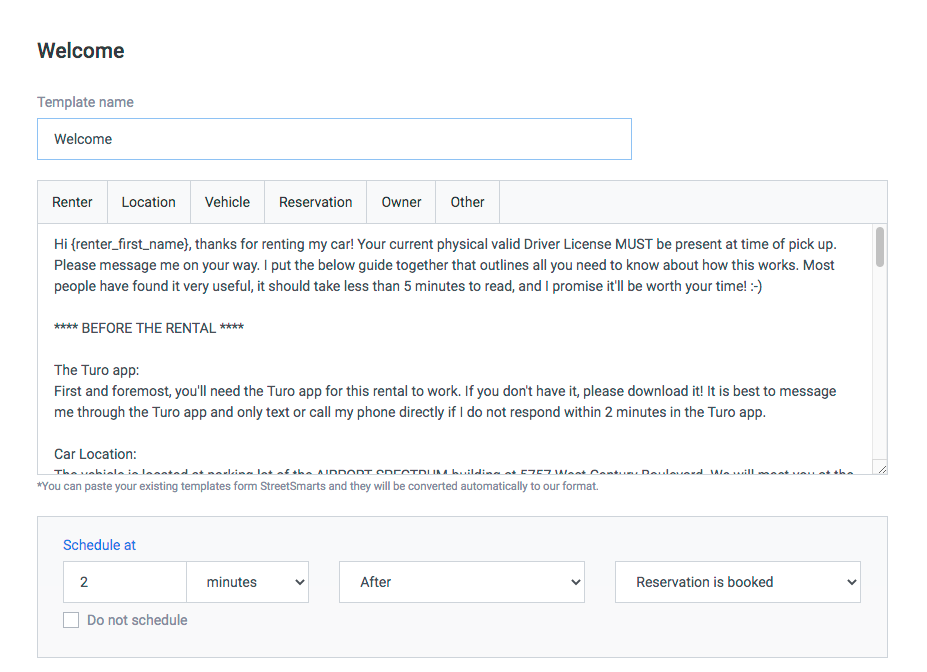
Task: Open the After timing dropdown
Action: point(462,582)
